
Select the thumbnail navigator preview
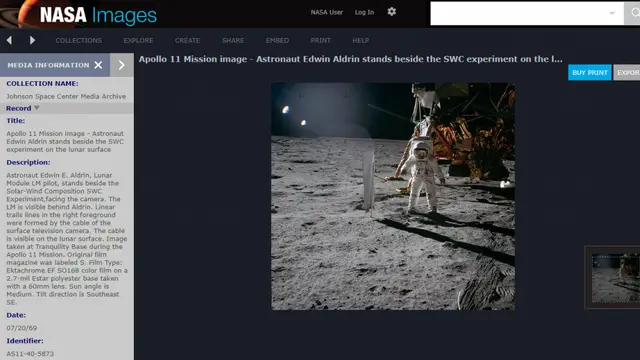point(613,278)
